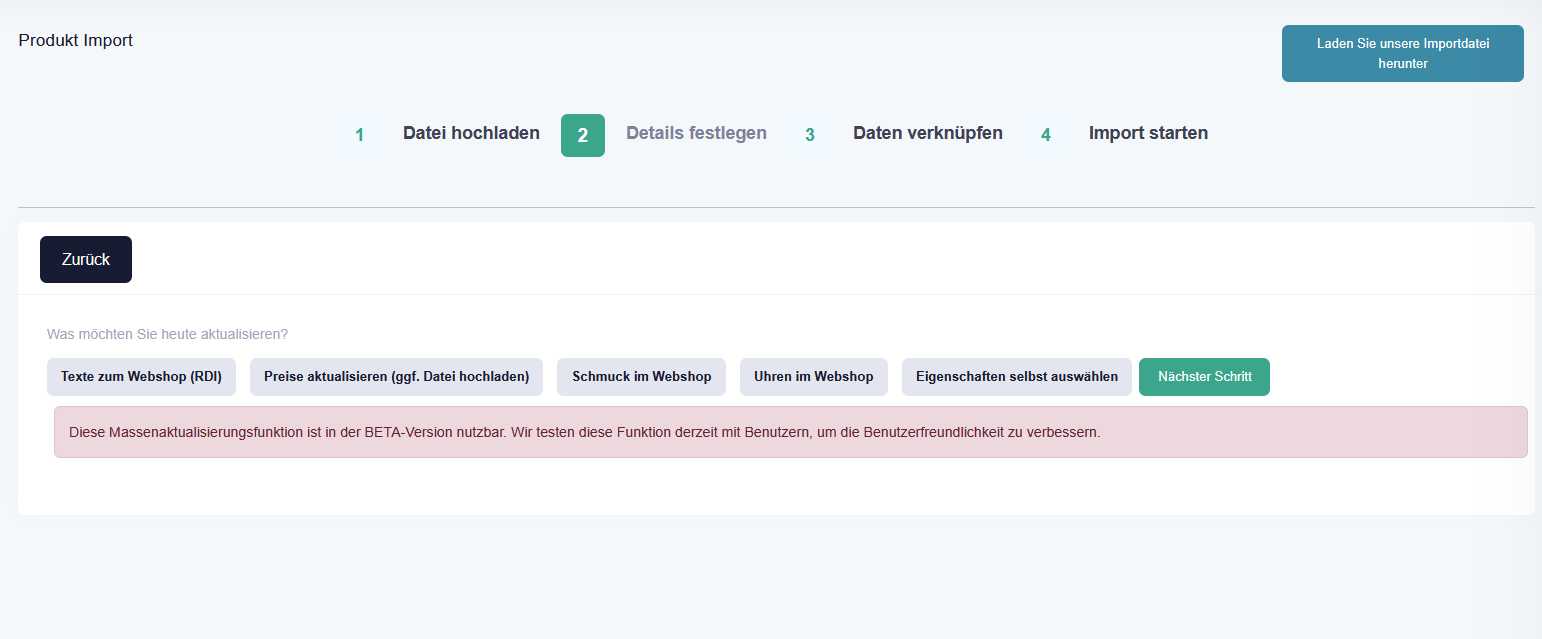This screenshot has width=1542, height=639.
Task: Select Preise aktualisieren option
Action: 396,377
